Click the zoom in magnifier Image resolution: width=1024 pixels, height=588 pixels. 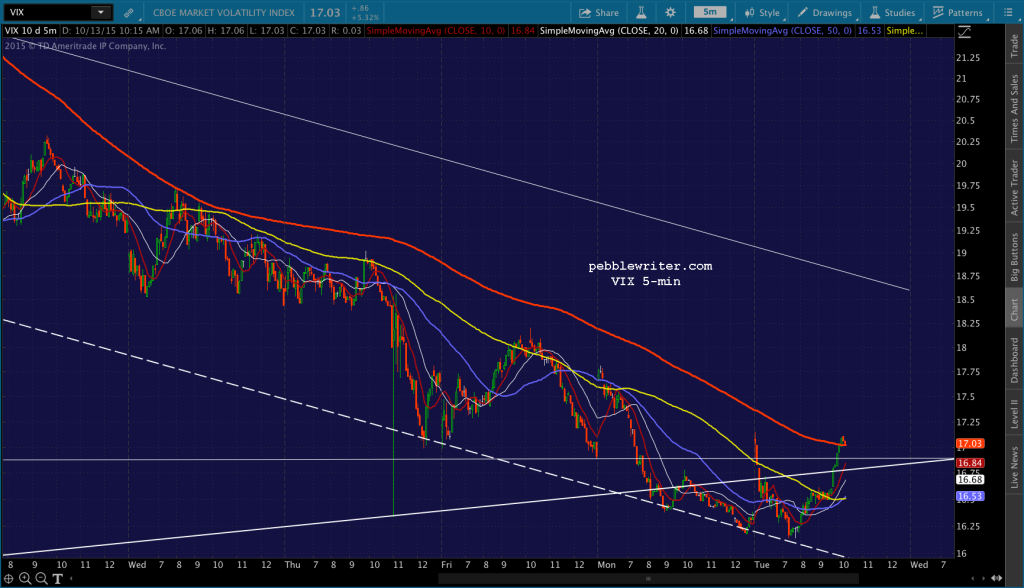tap(25, 578)
